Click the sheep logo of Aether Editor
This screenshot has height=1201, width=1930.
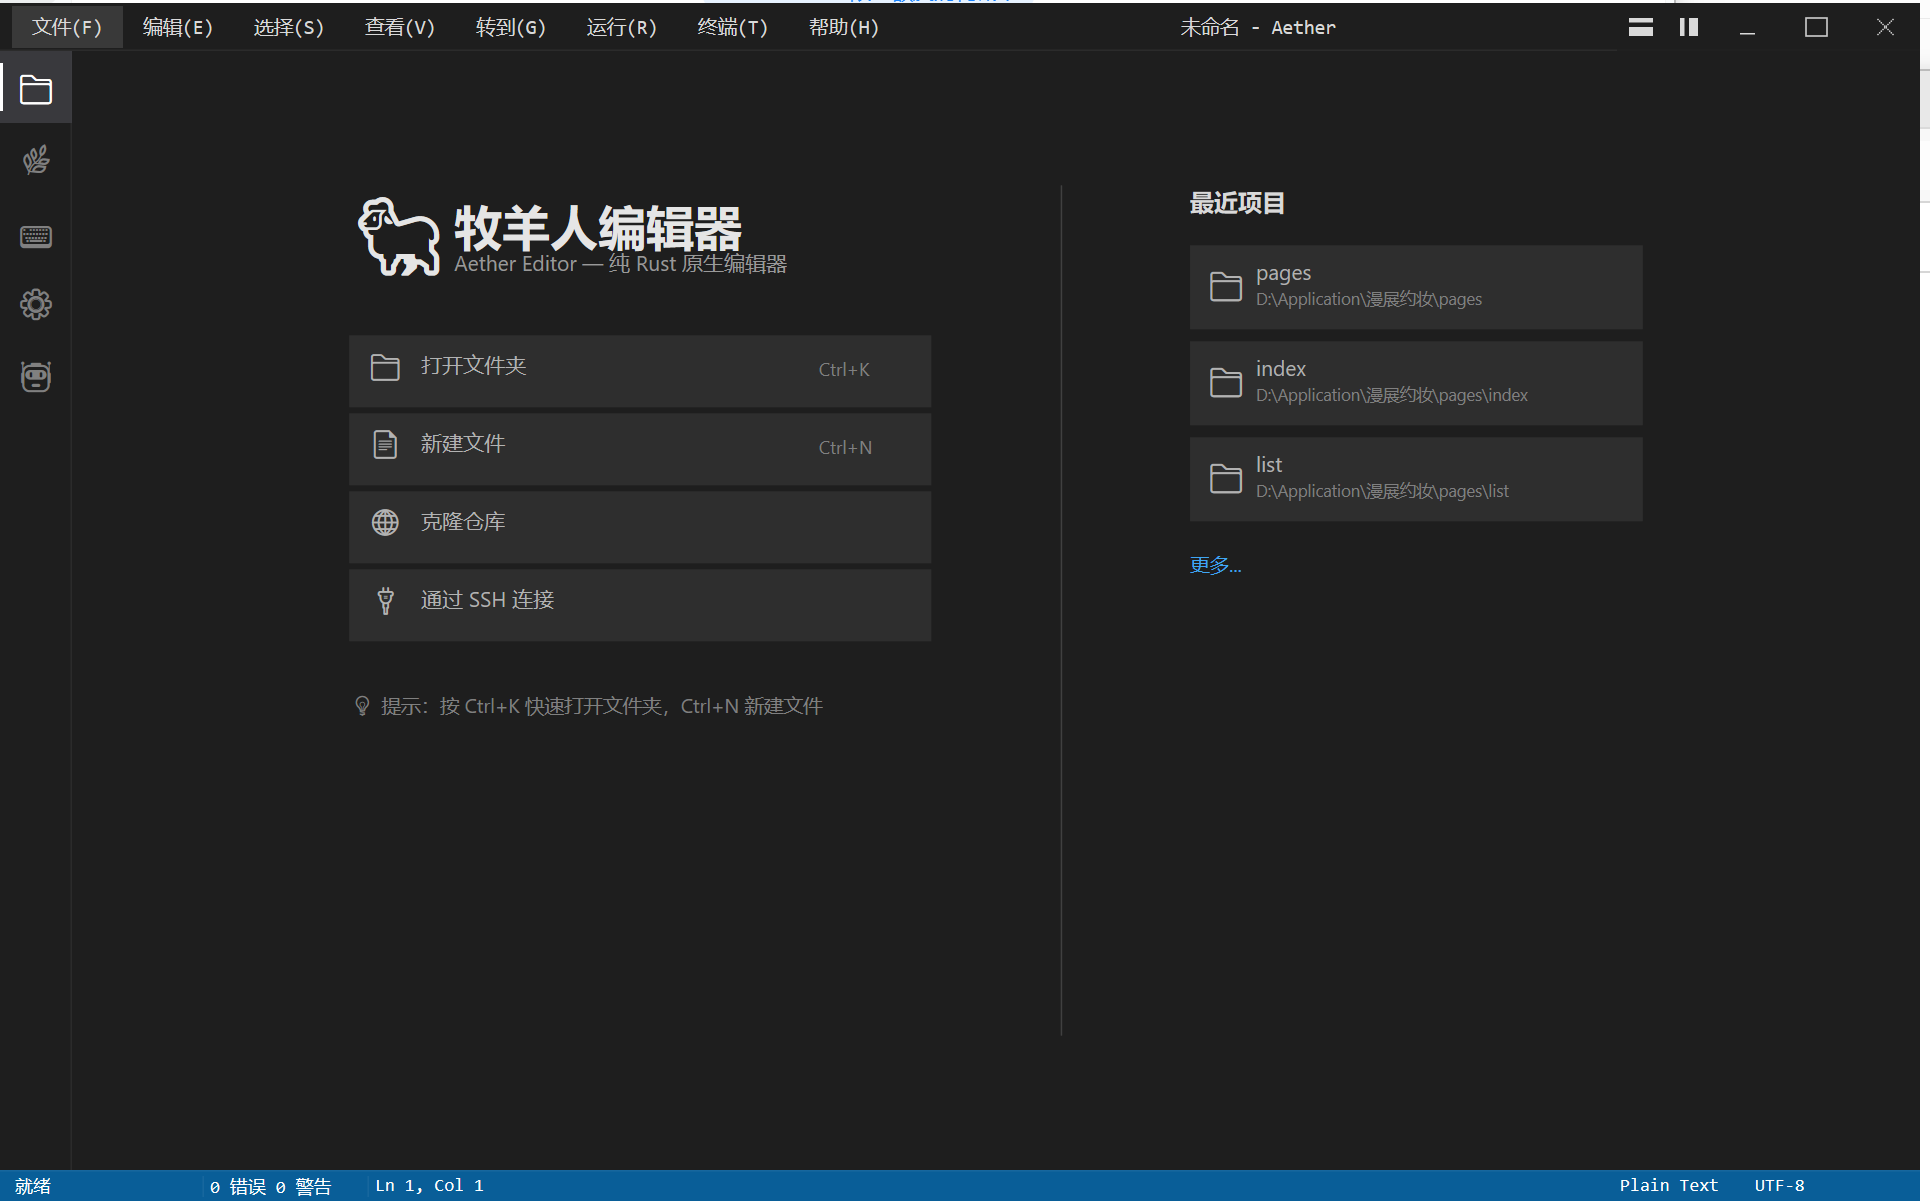(399, 237)
